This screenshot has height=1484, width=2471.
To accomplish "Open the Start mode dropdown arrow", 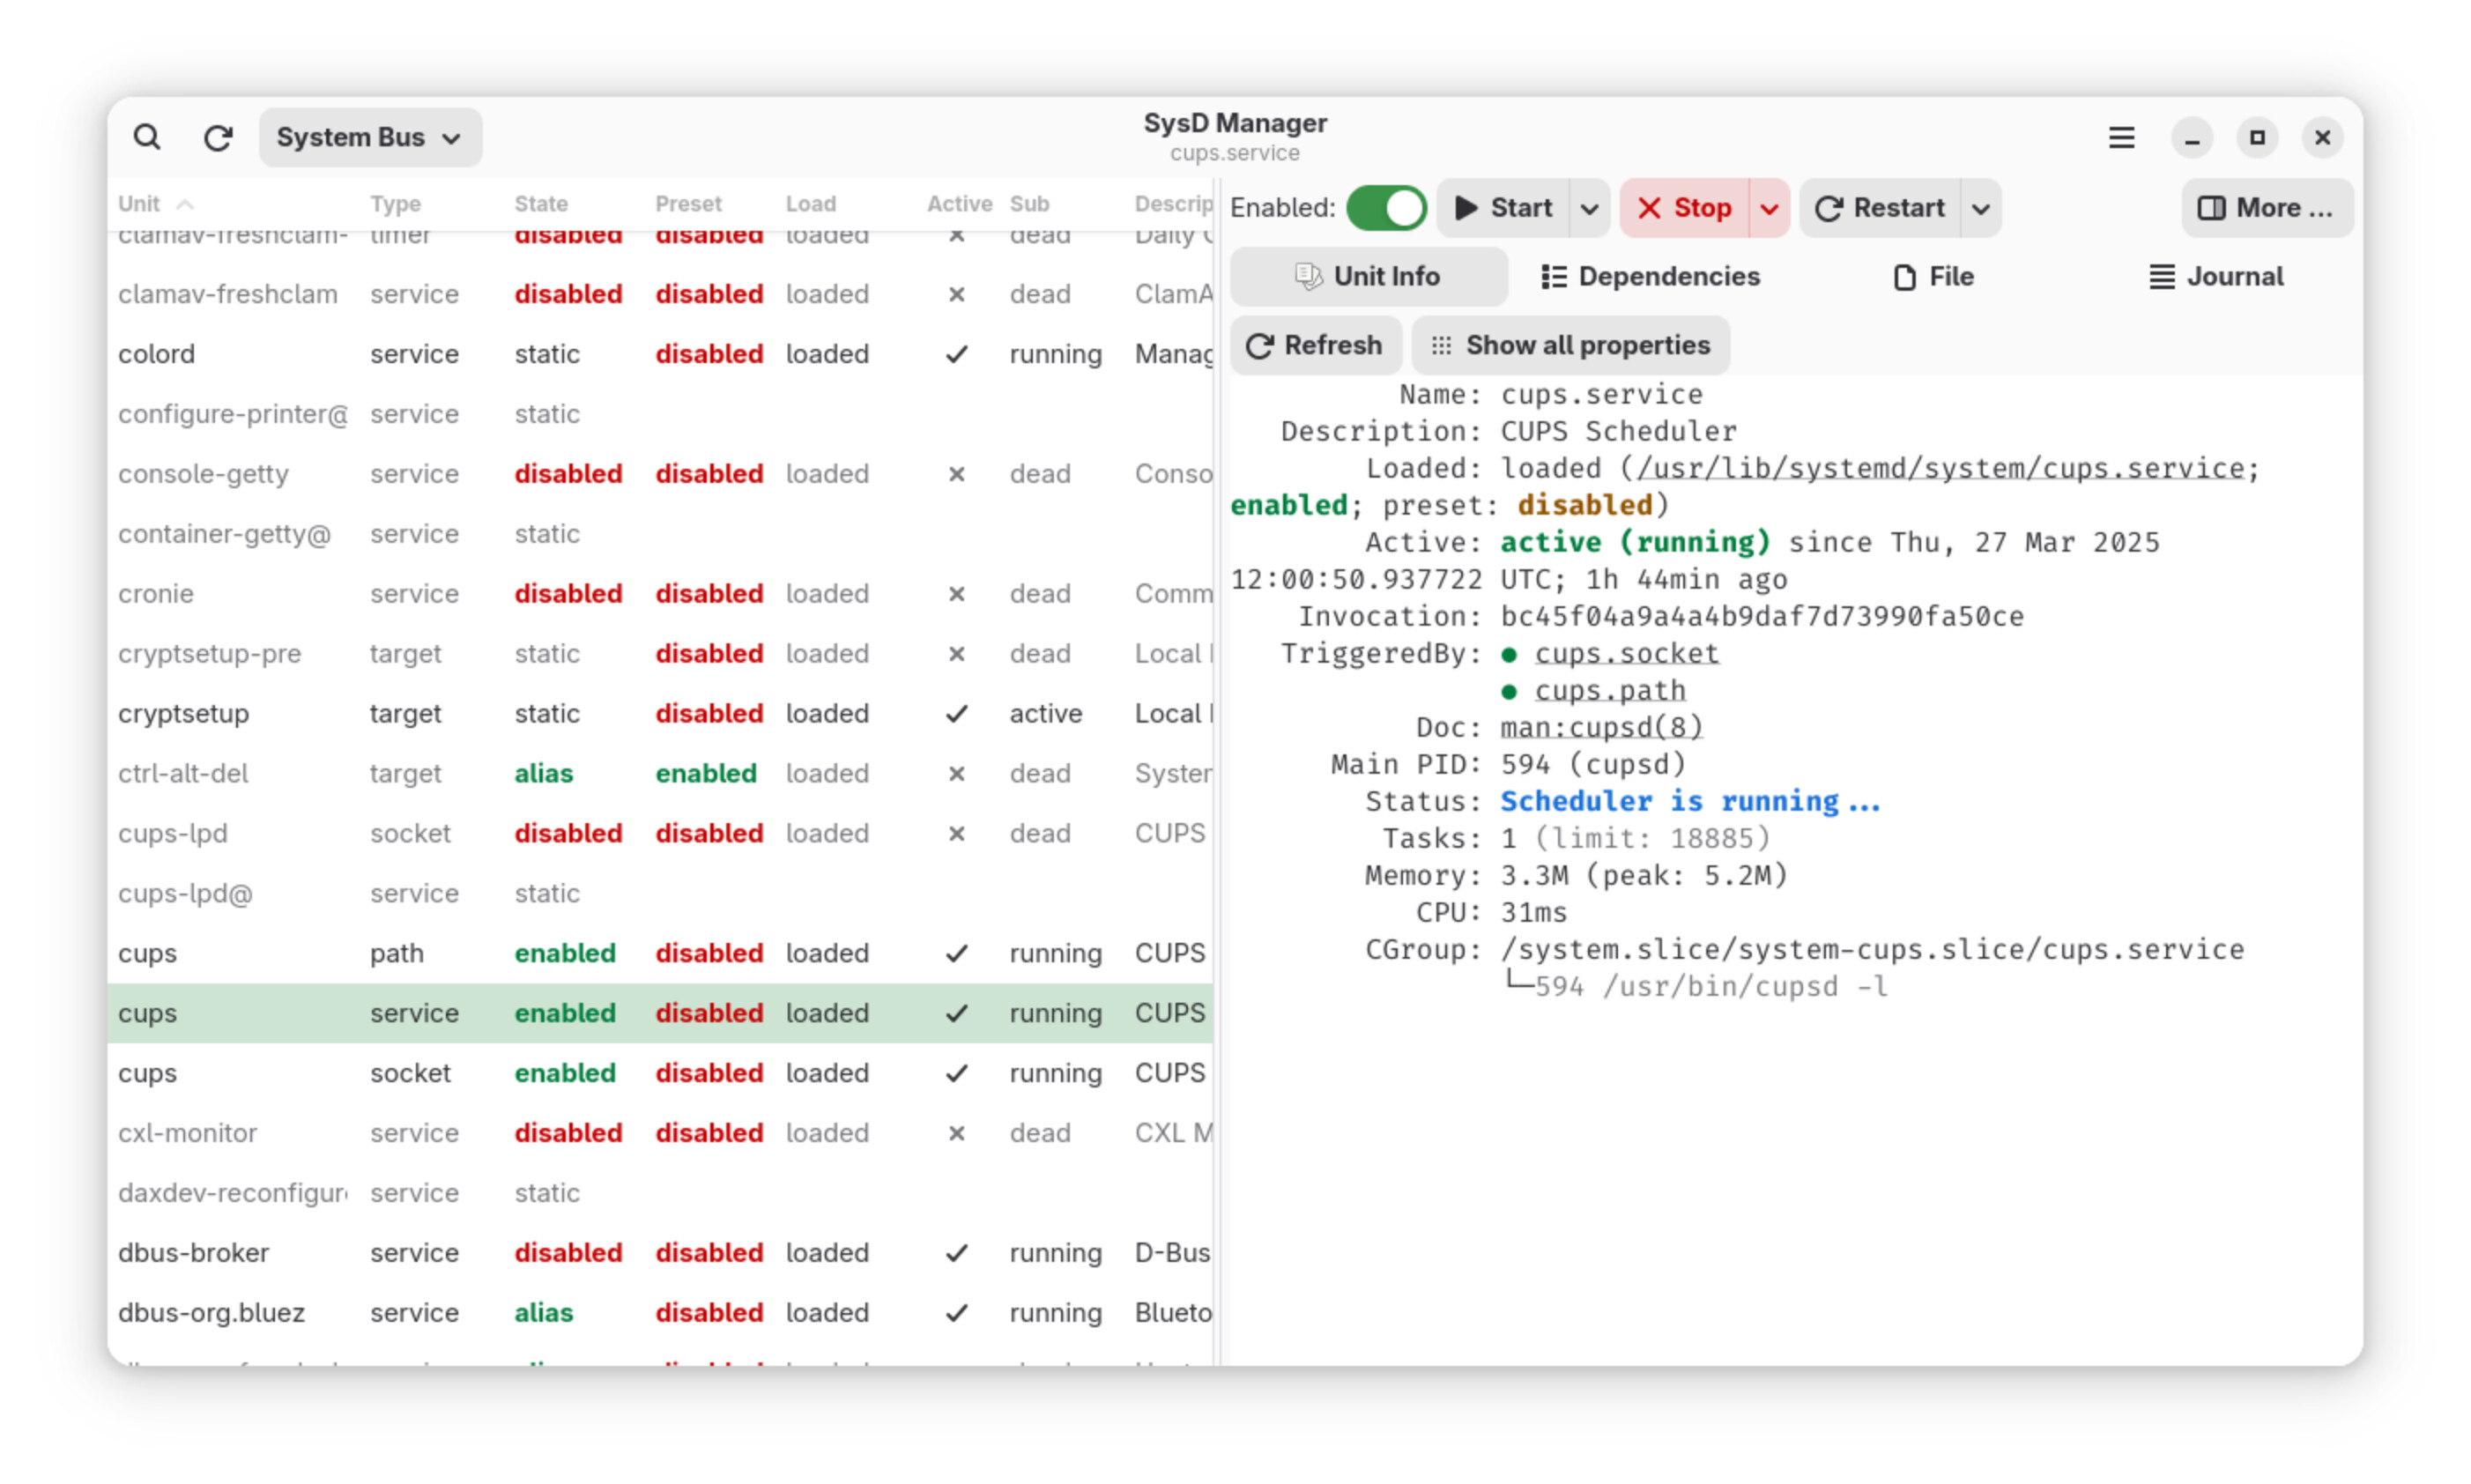I will [x=1589, y=209].
